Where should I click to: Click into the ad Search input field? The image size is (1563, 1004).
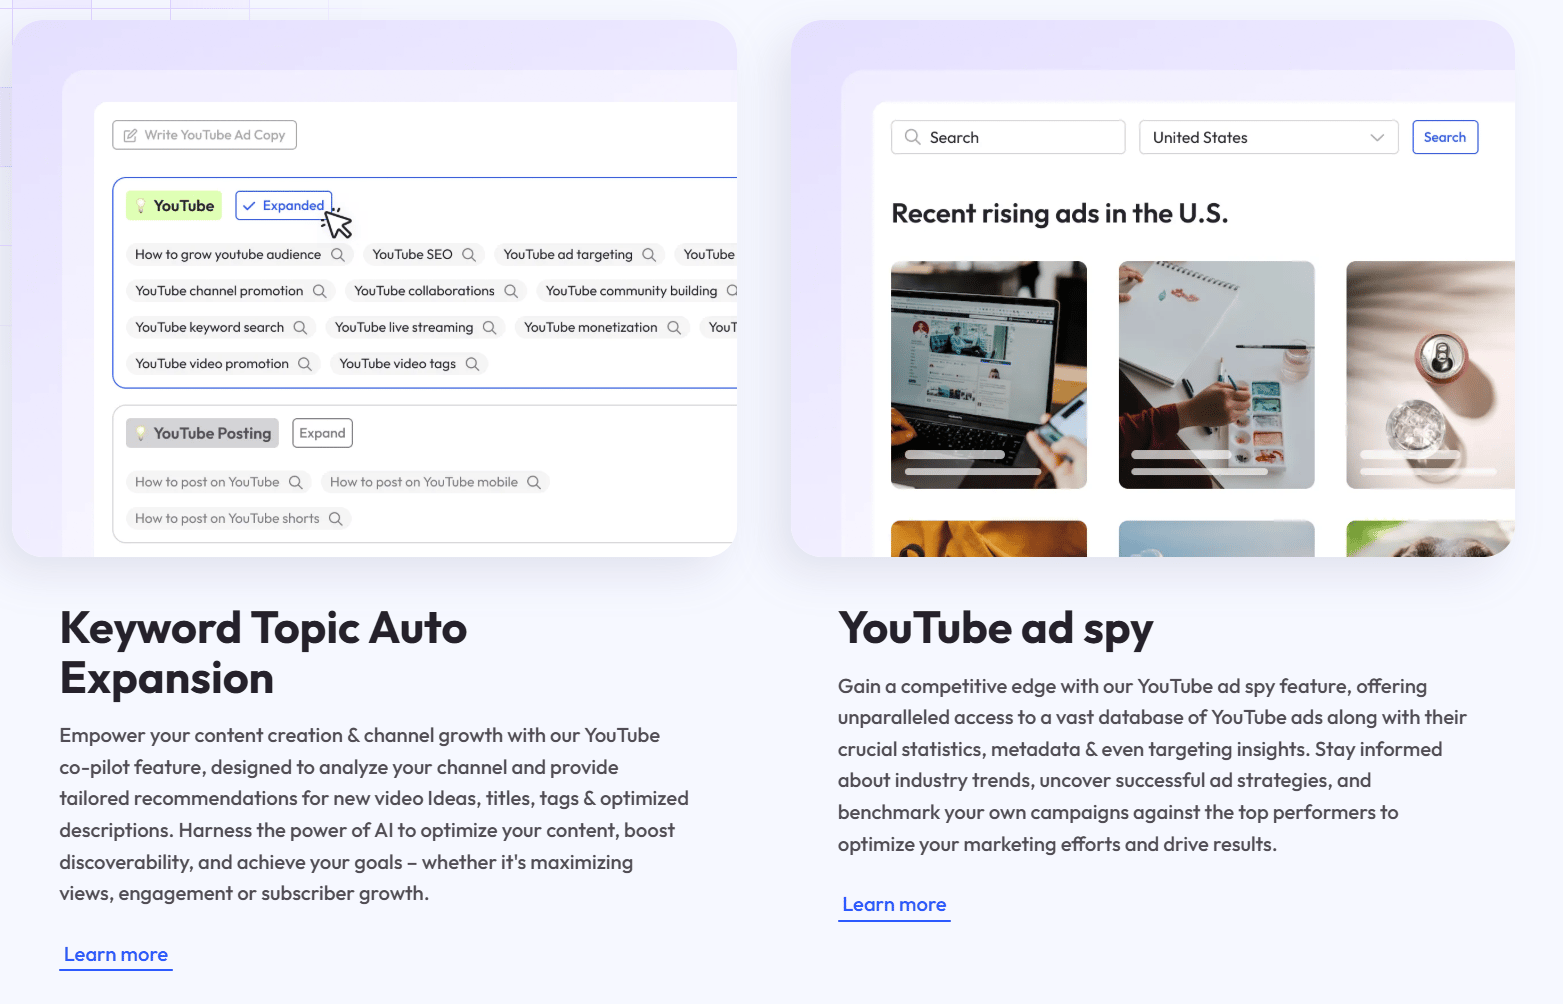point(1008,137)
